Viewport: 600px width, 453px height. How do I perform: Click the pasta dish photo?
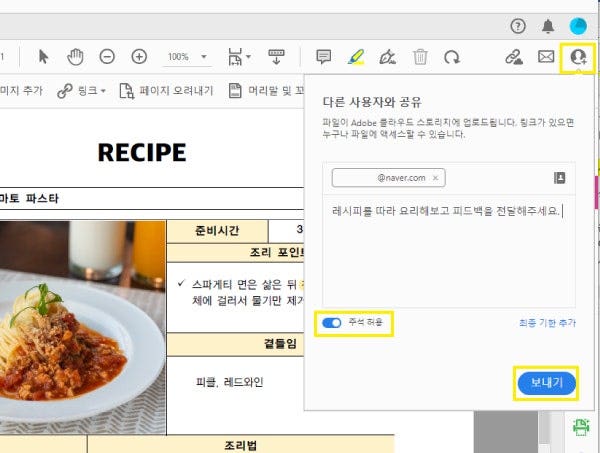coord(83,328)
